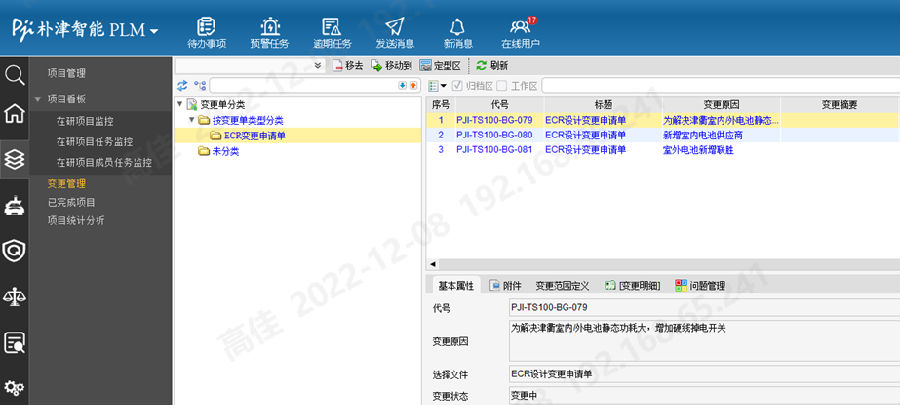Click the document search sidebar icon
The height and width of the screenshot is (405, 900).
tap(14, 342)
